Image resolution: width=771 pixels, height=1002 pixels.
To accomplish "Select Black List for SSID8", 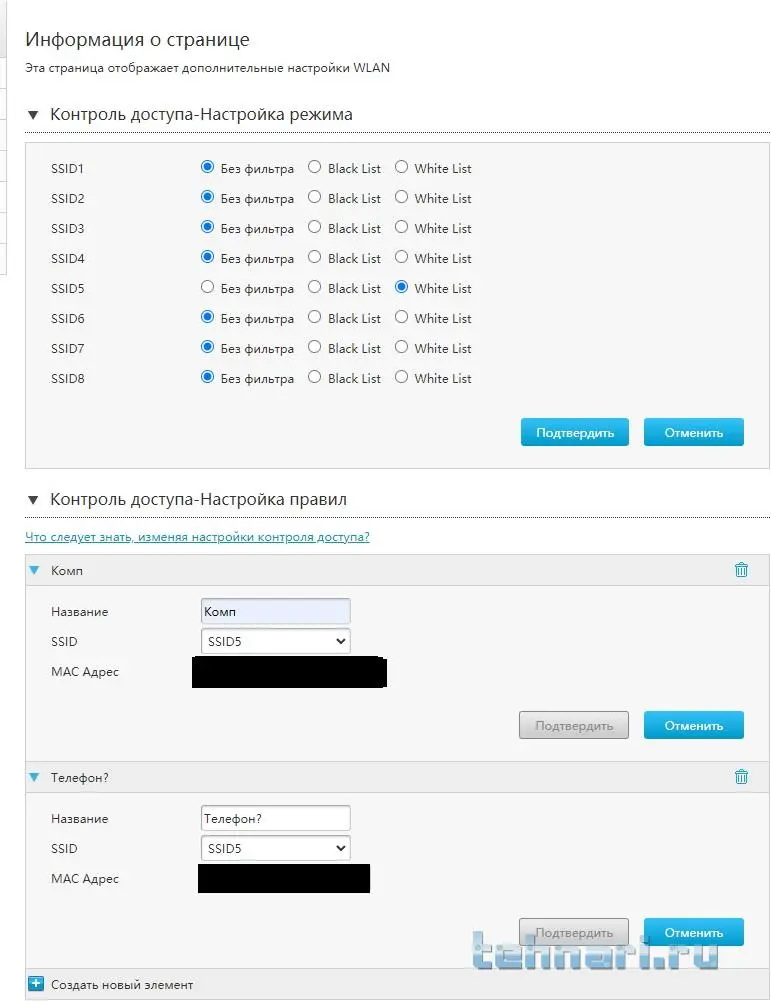I will tap(314, 377).
